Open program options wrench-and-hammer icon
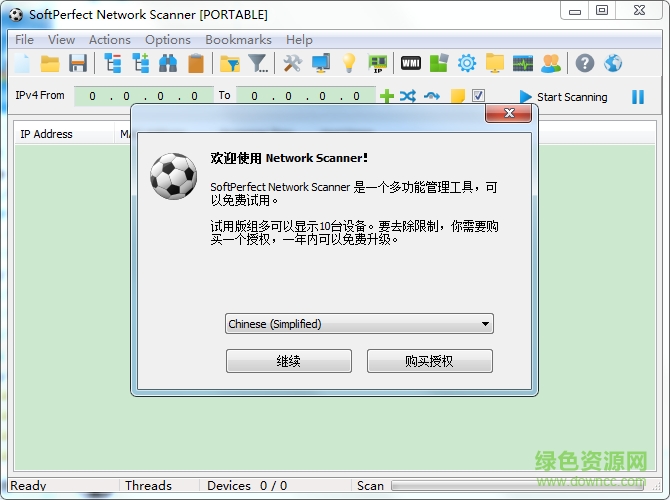Viewport: 670px width, 500px height. click(293, 63)
